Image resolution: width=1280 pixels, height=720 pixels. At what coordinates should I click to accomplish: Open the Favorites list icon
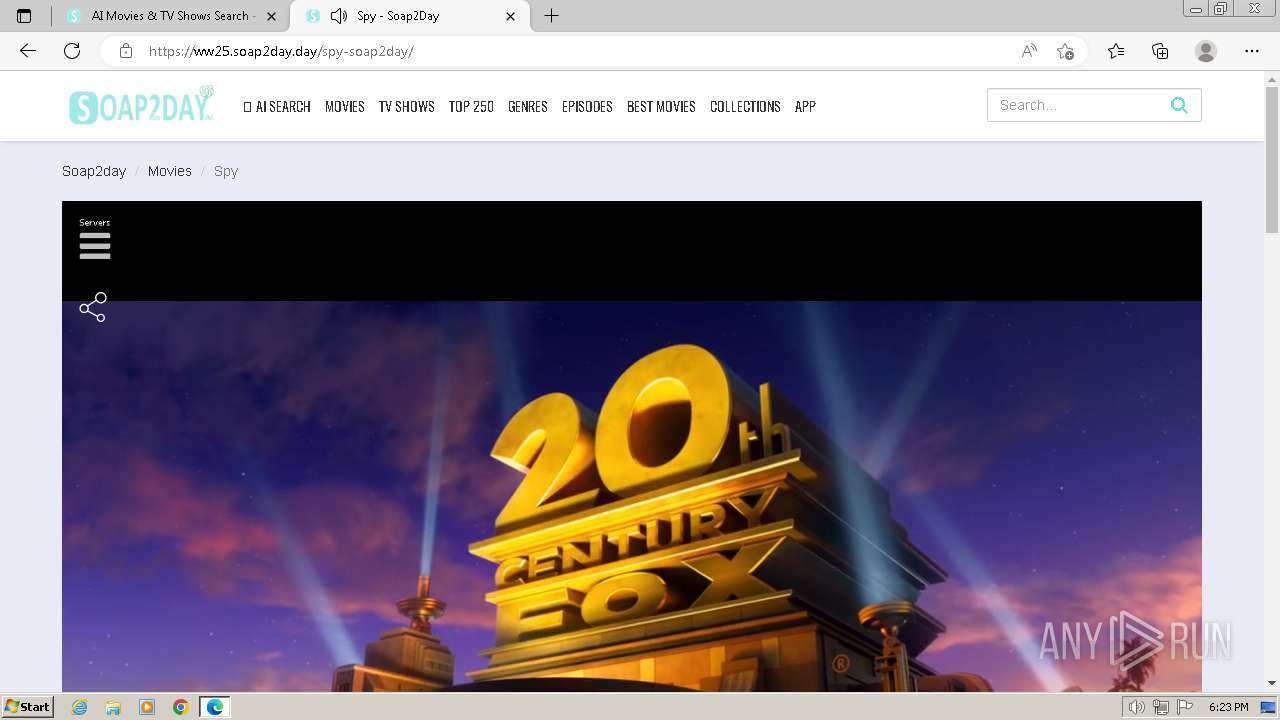click(1116, 51)
